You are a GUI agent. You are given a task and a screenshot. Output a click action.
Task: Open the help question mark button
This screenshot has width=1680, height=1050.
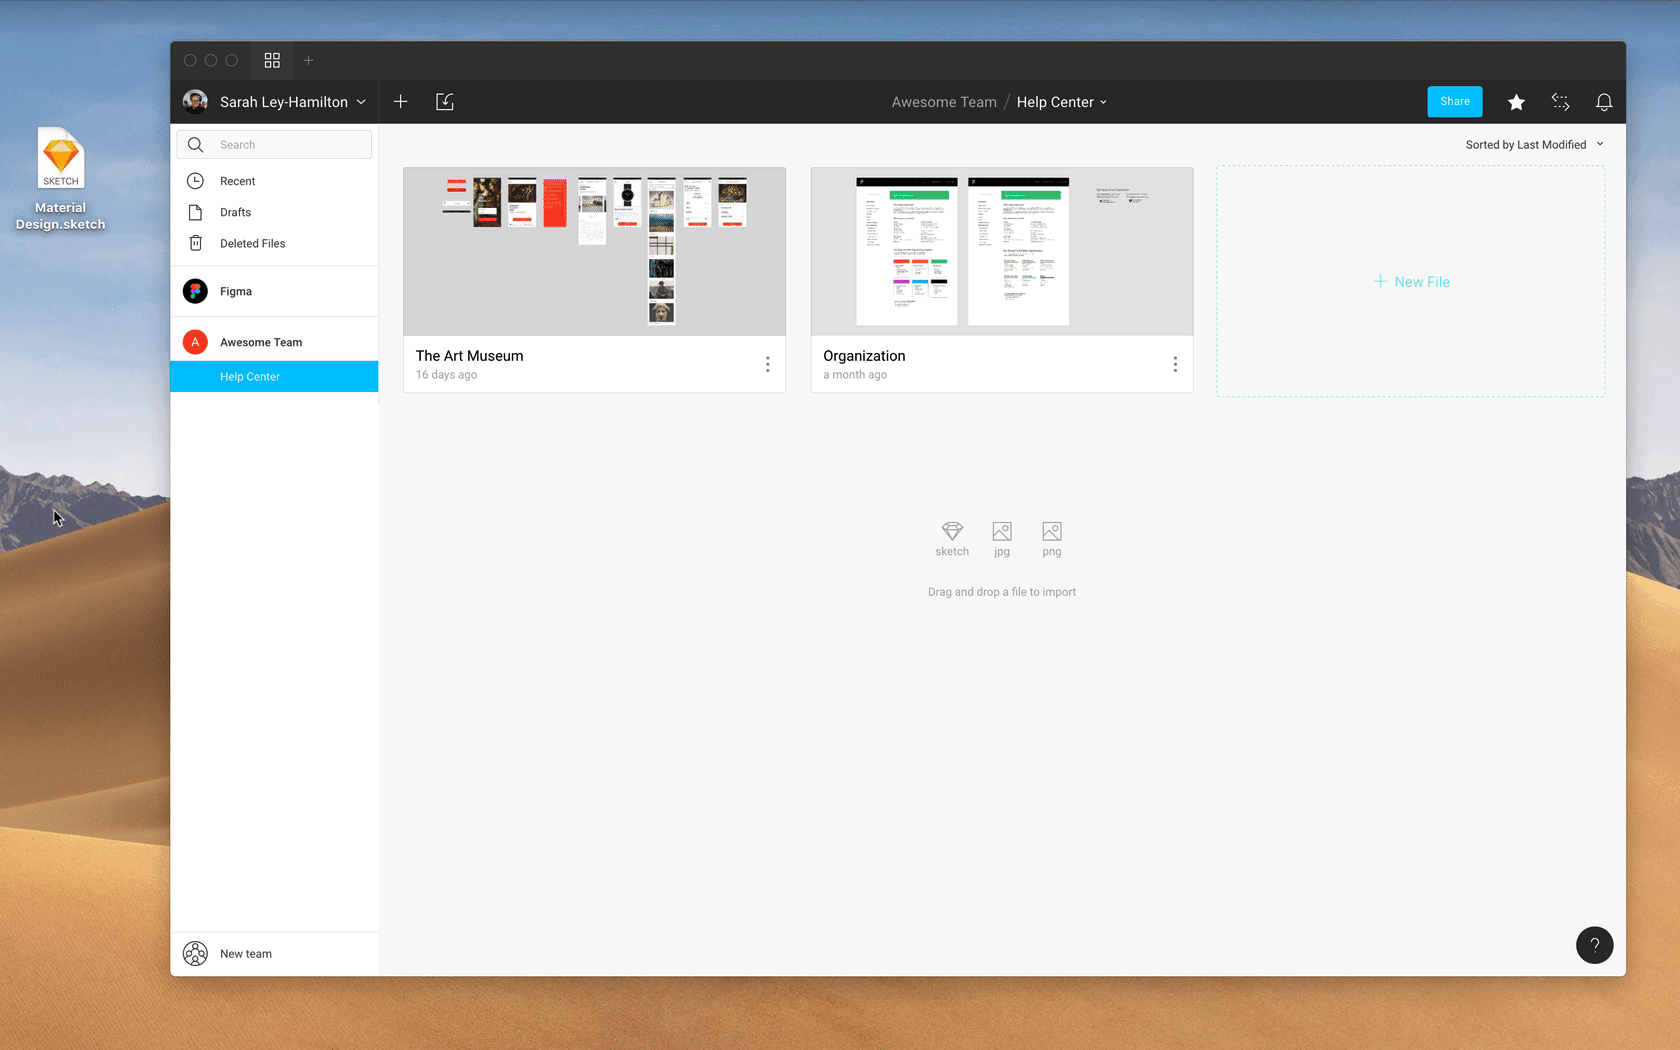(x=1595, y=945)
